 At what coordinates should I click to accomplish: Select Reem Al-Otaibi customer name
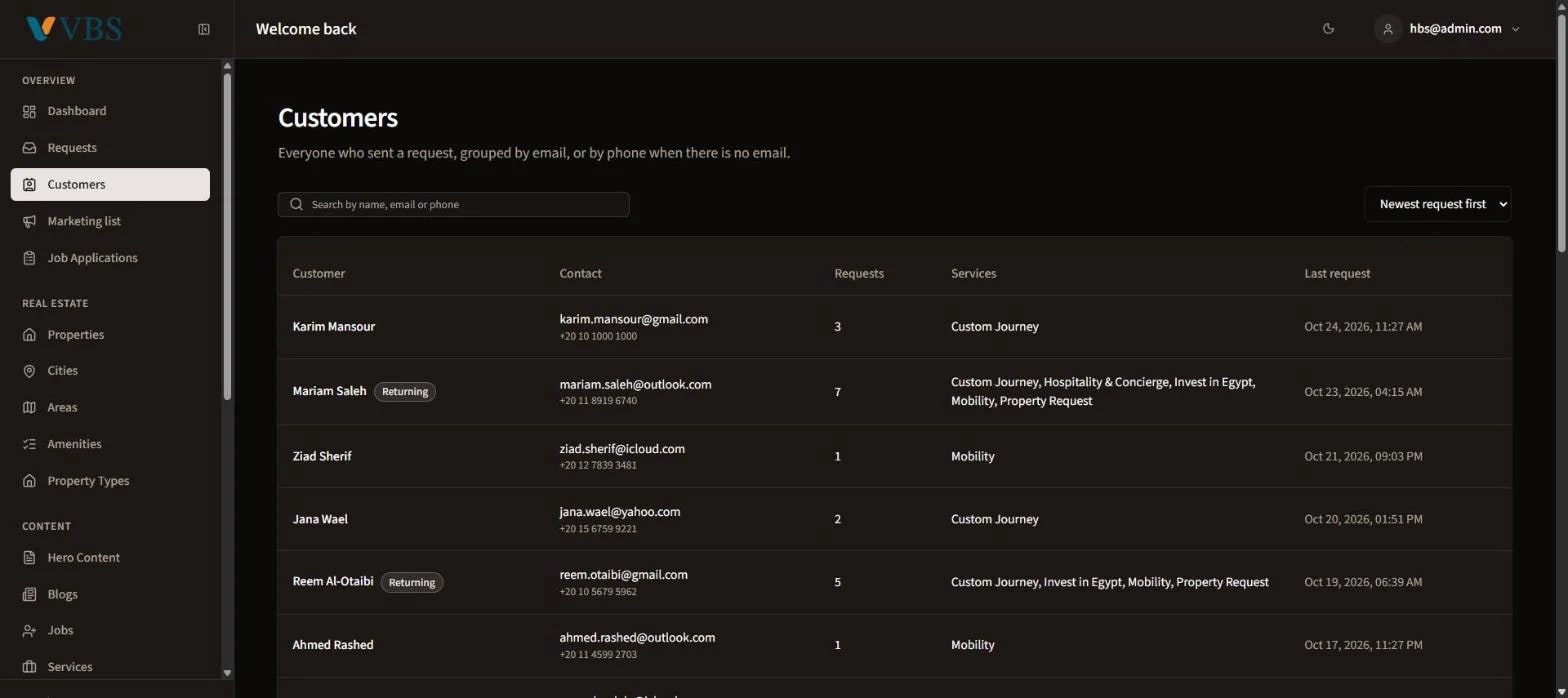coord(333,582)
